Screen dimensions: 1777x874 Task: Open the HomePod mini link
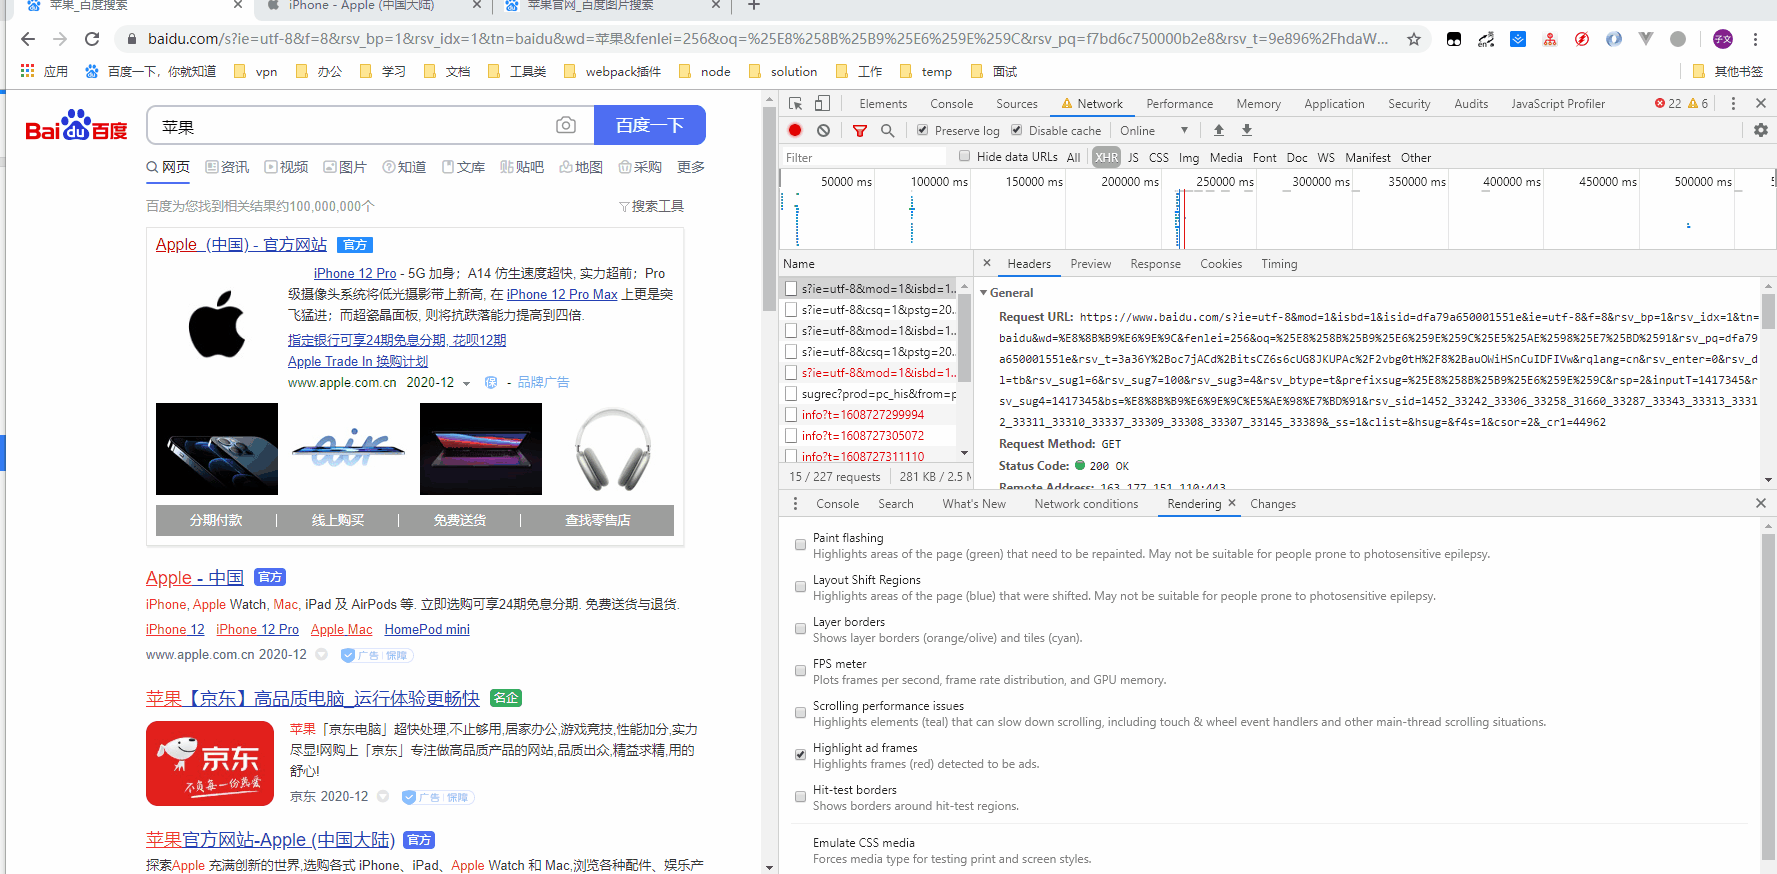pyautogui.click(x=427, y=629)
